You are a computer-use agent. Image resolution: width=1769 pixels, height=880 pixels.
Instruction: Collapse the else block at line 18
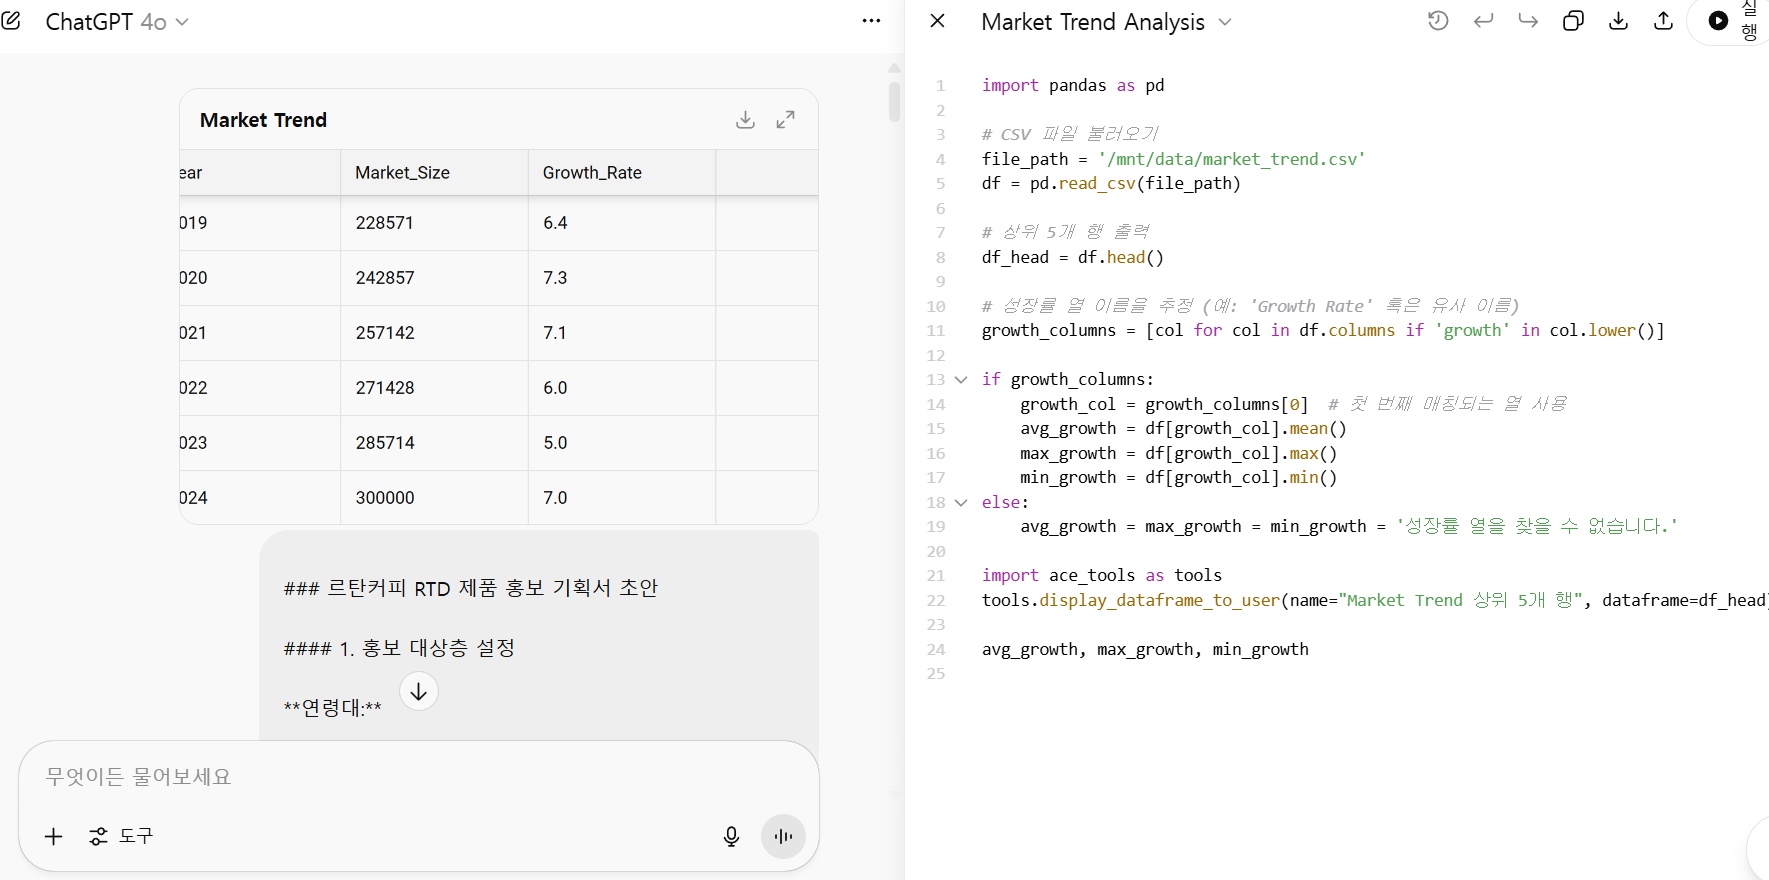(x=961, y=503)
